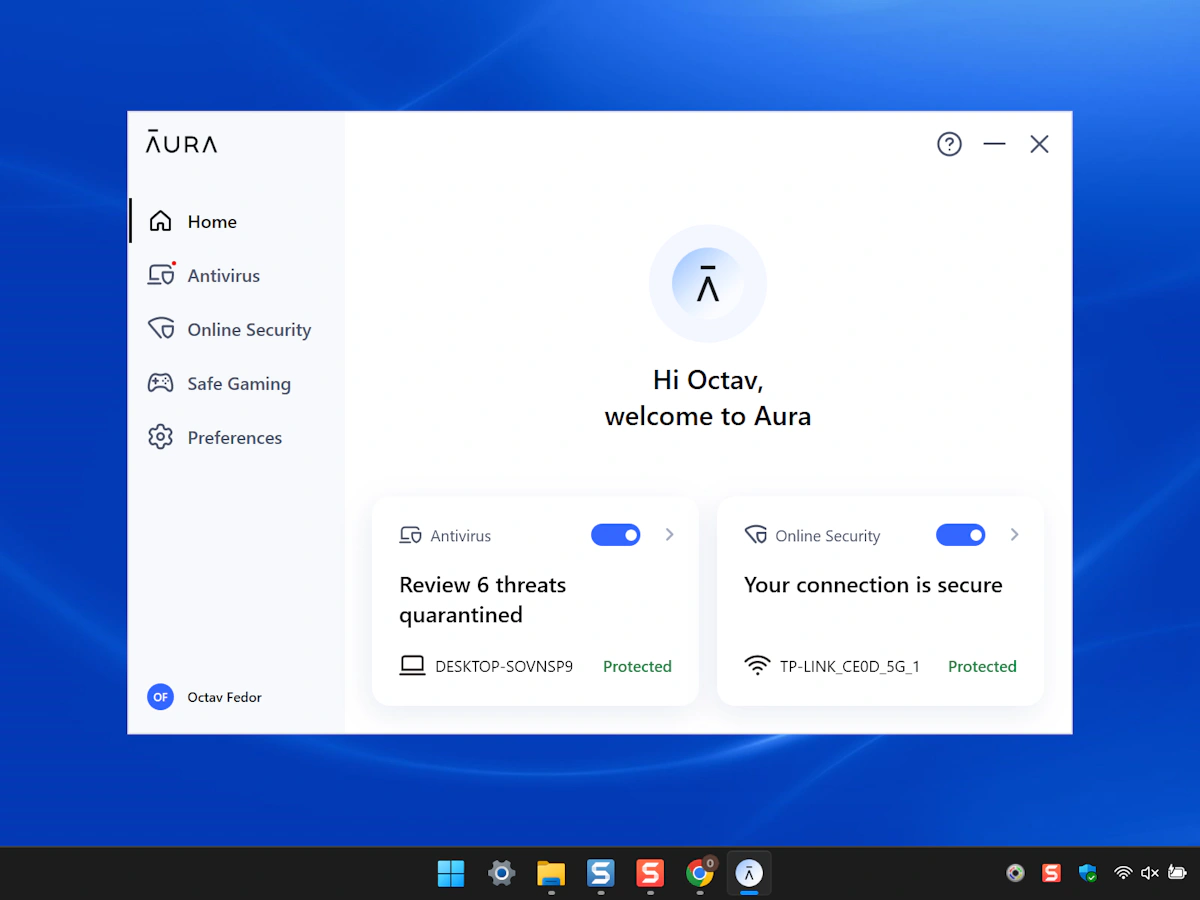Go to the Safe Gaming section
Image resolution: width=1200 pixels, height=900 pixels.
click(x=239, y=384)
